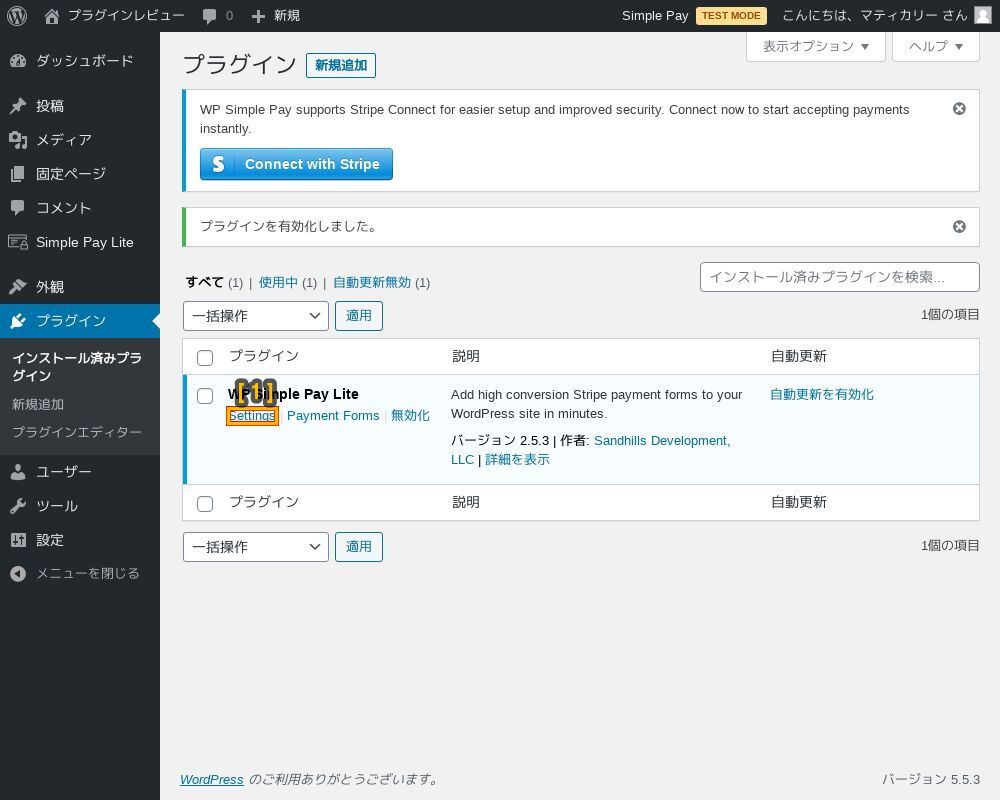Open 固定ページ menu item
The height and width of the screenshot is (800, 1000).
click(x=80, y=174)
